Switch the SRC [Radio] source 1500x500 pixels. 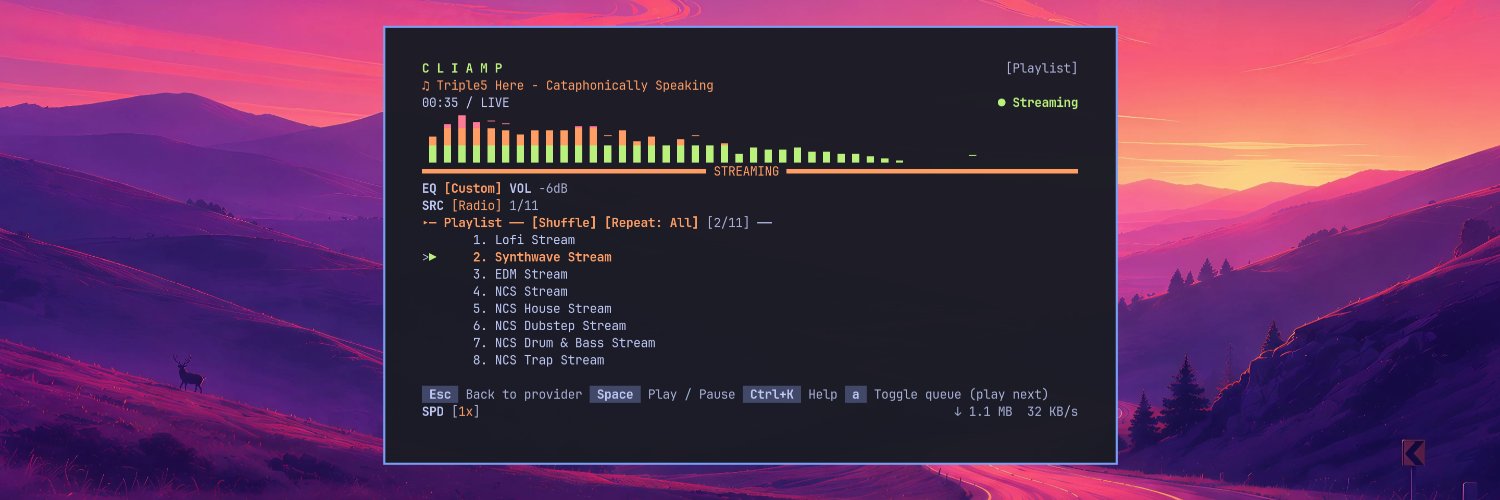click(477, 205)
